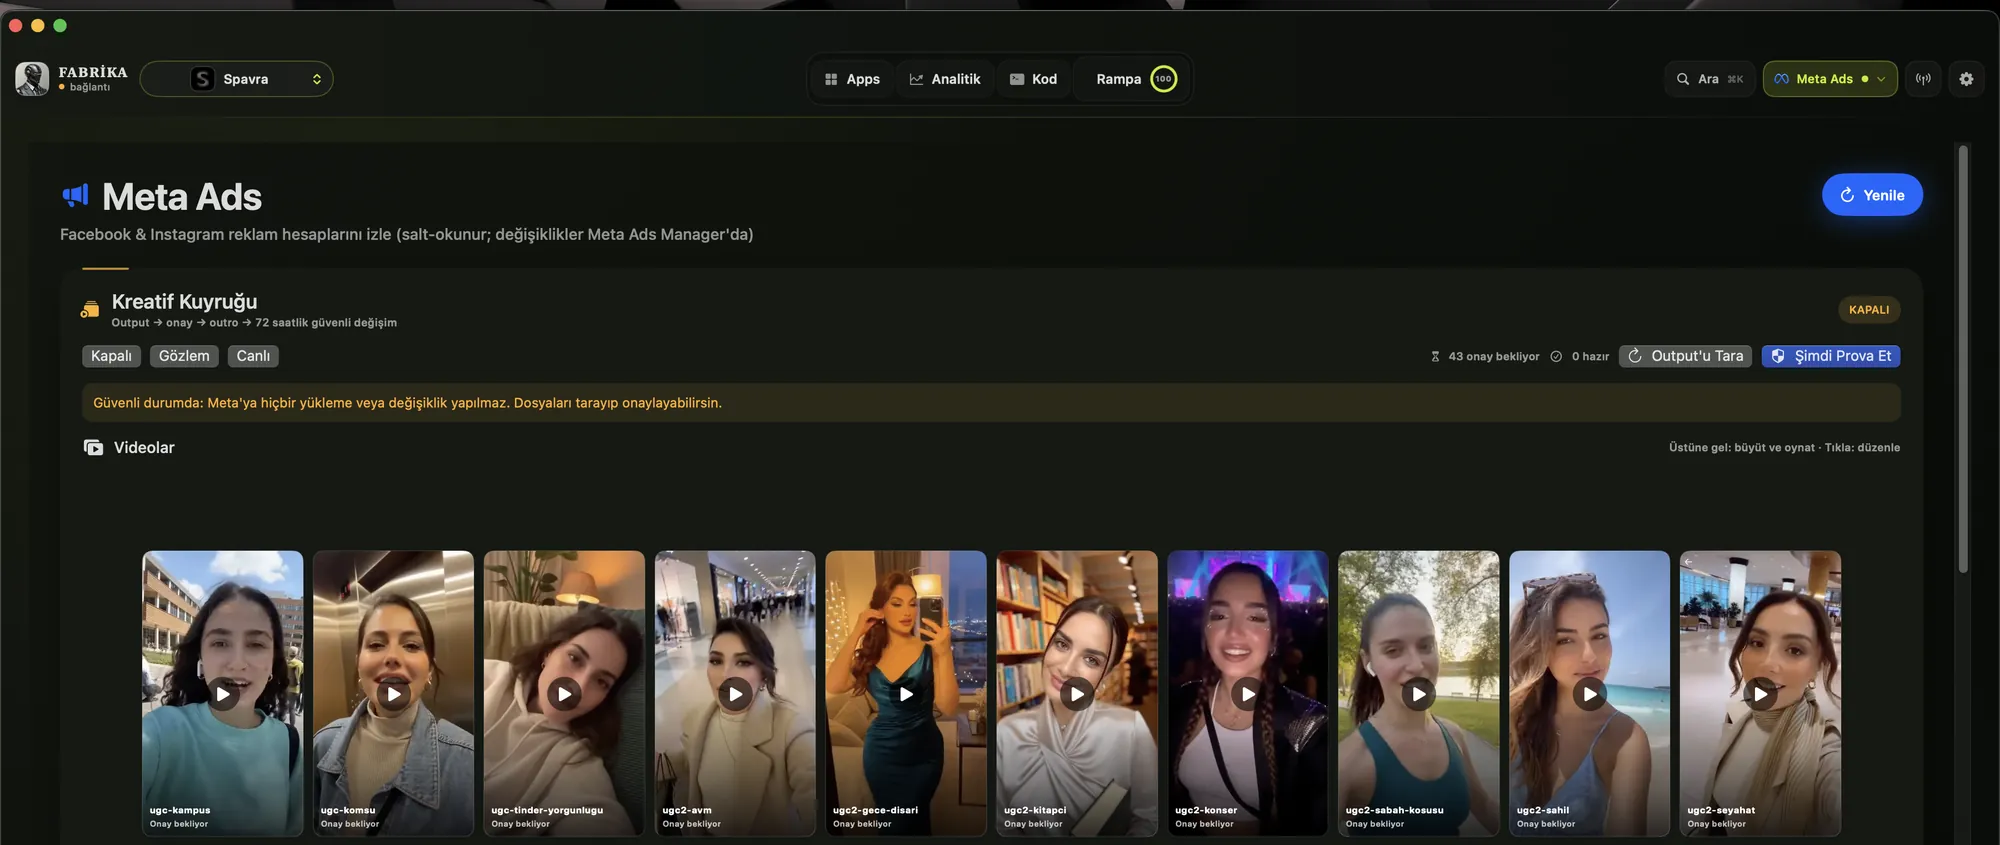Play the ugc2-konser video
Image resolution: width=2000 pixels, height=845 pixels.
[x=1248, y=694]
